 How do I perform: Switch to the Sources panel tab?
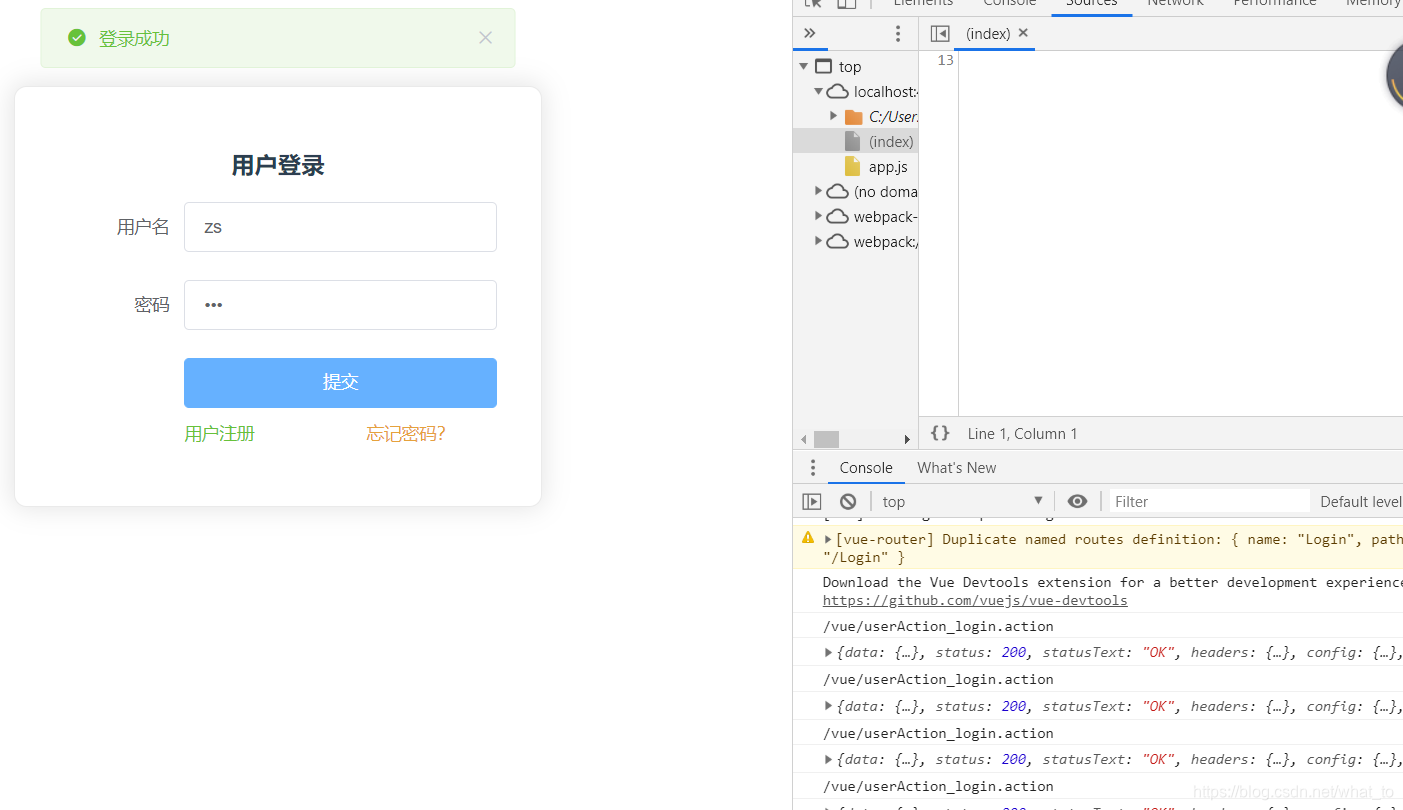(x=1091, y=4)
